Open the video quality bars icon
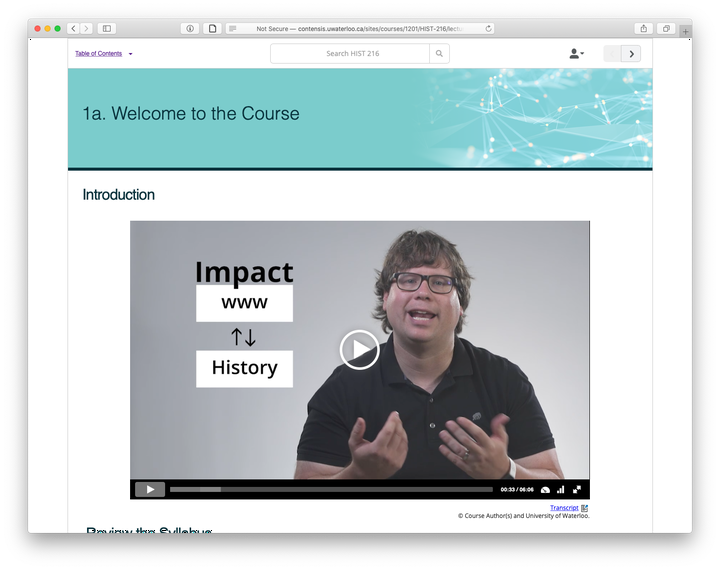The height and width of the screenshot is (570, 720). click(561, 490)
